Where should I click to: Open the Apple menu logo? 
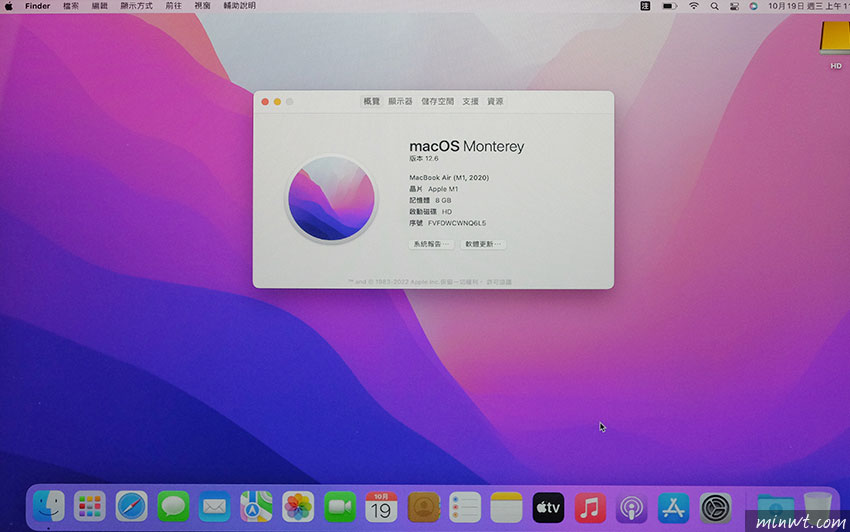9,6
